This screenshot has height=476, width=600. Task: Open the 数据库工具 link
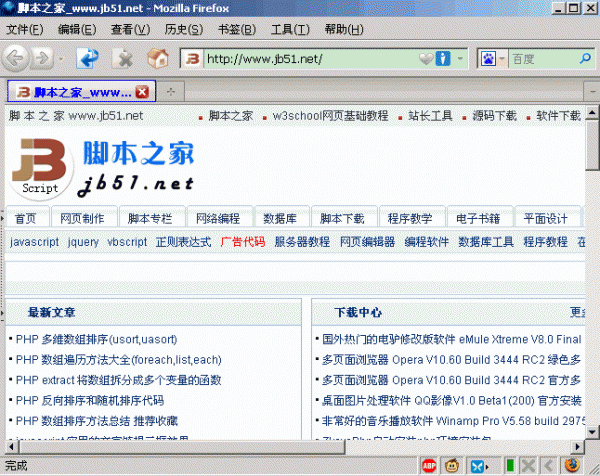[486, 242]
